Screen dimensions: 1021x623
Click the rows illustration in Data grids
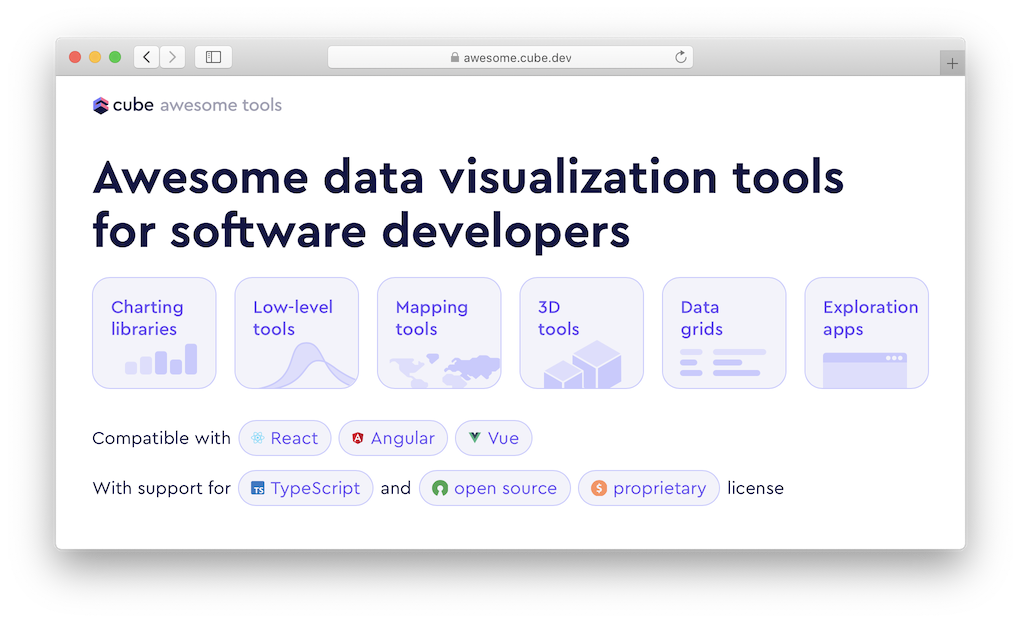723,363
